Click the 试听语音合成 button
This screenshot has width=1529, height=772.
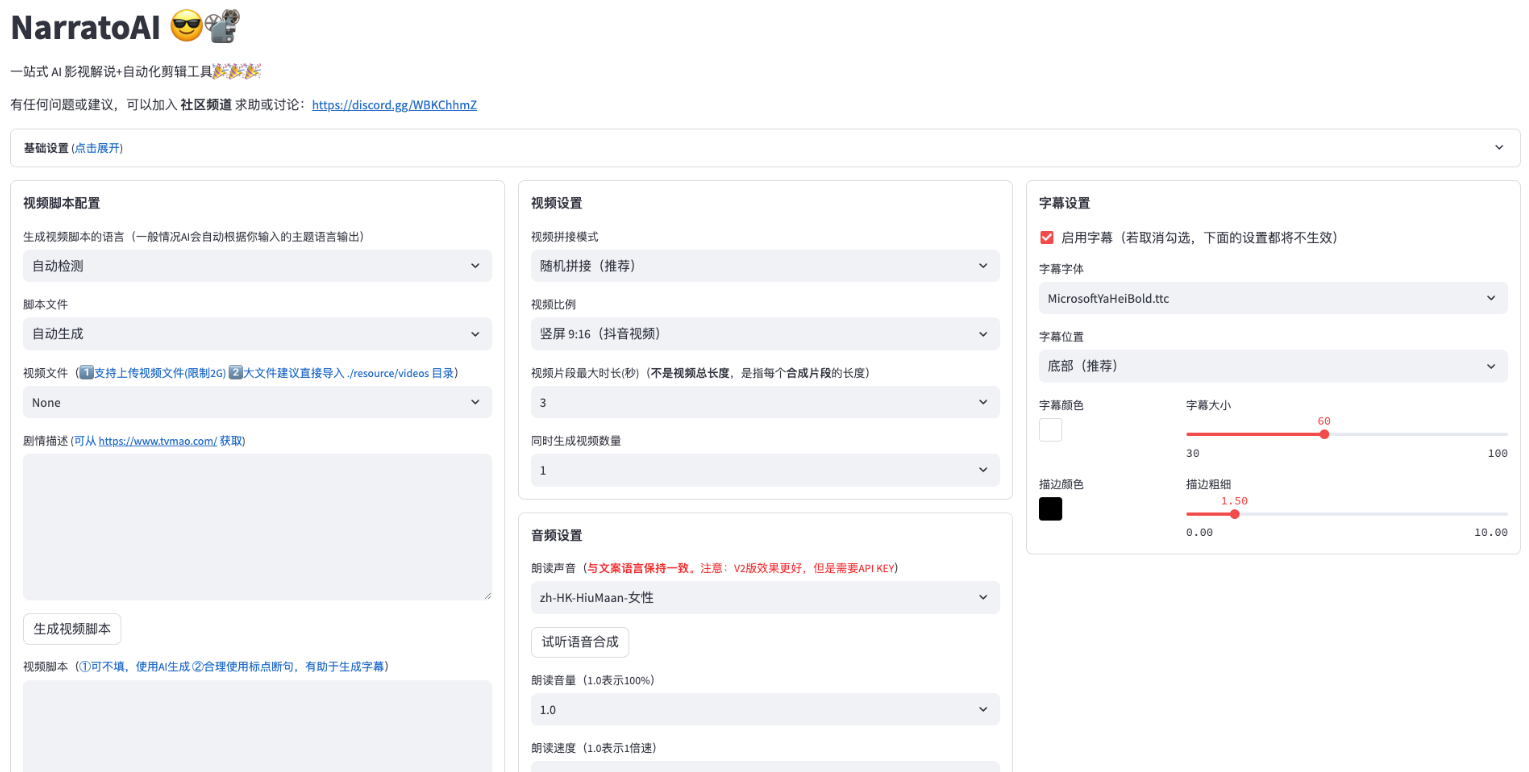click(580, 642)
